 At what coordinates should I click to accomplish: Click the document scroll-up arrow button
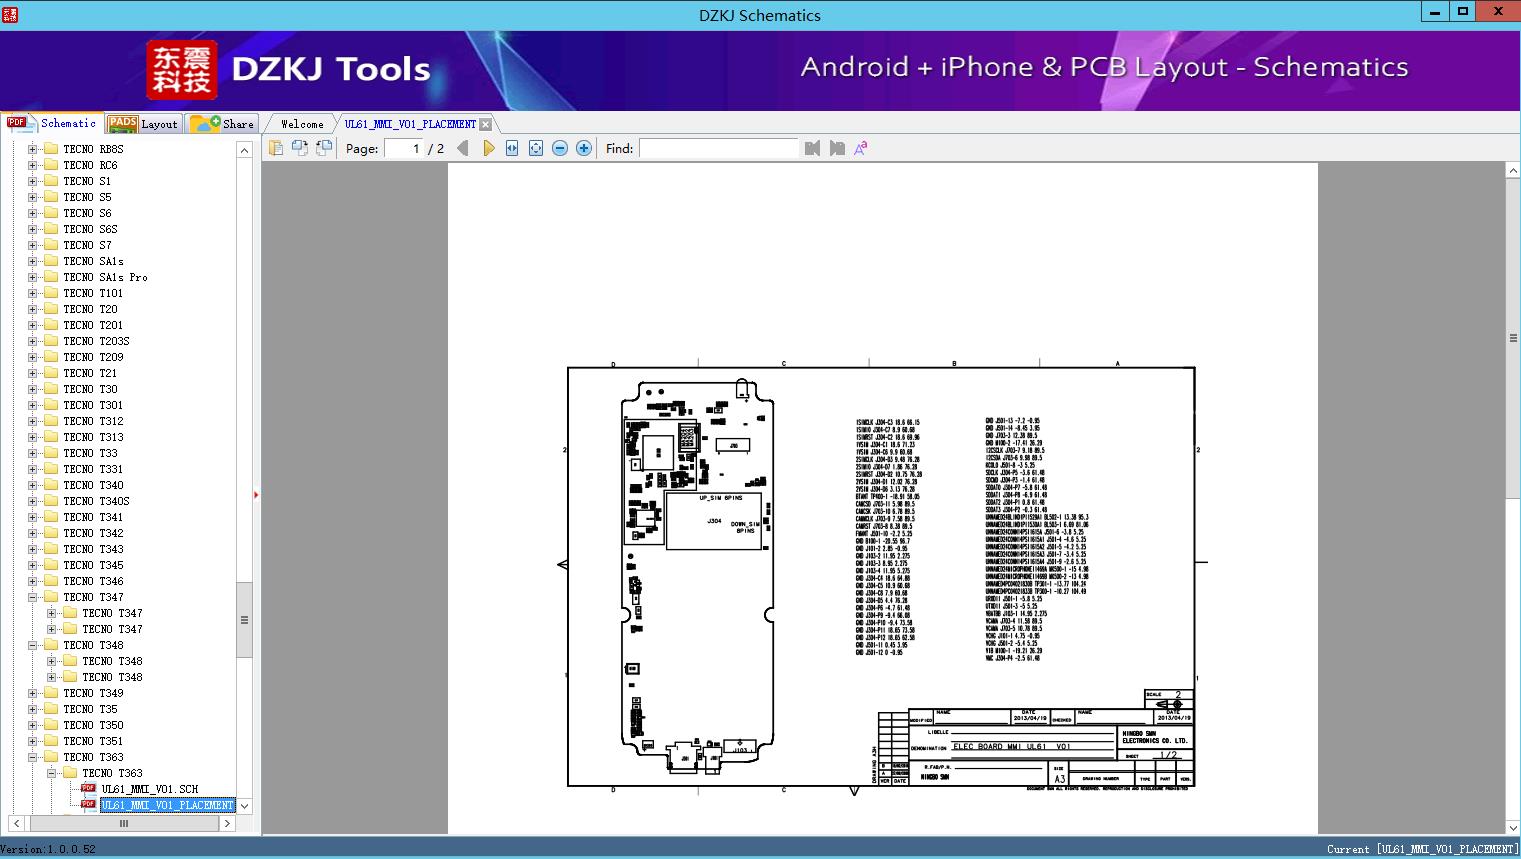click(x=1513, y=171)
